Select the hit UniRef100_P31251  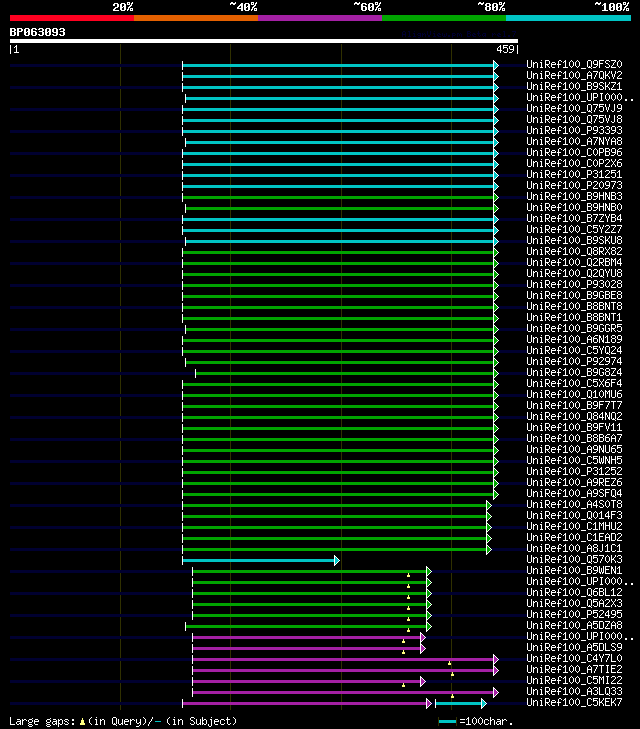[x=574, y=174]
